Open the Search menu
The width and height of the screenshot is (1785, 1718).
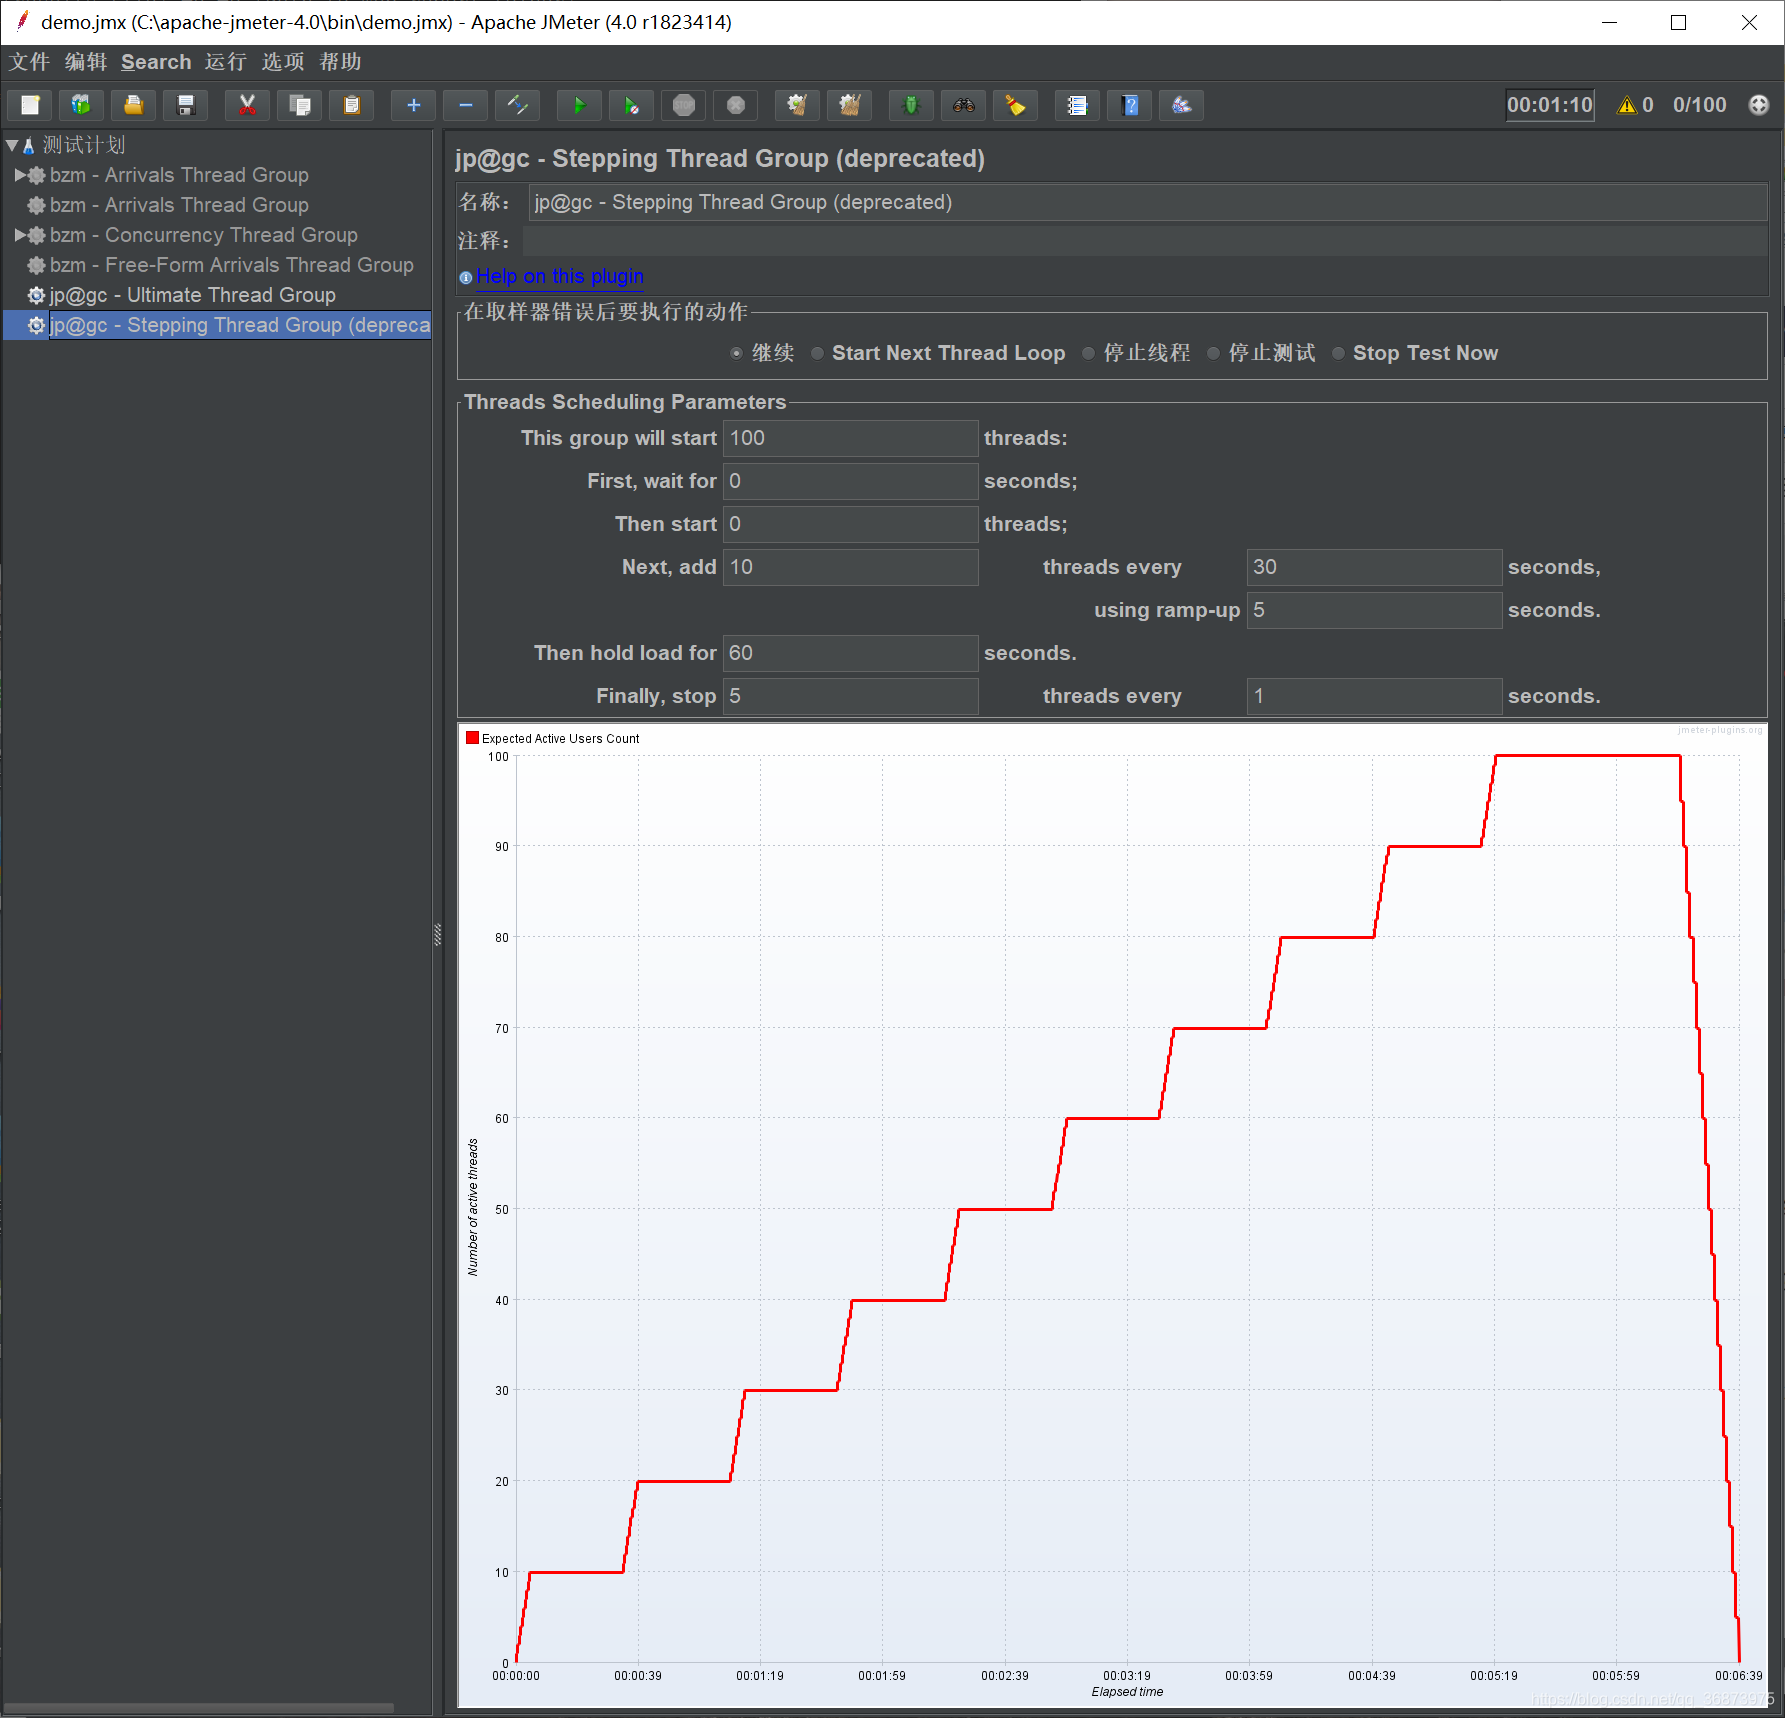[x=156, y=62]
